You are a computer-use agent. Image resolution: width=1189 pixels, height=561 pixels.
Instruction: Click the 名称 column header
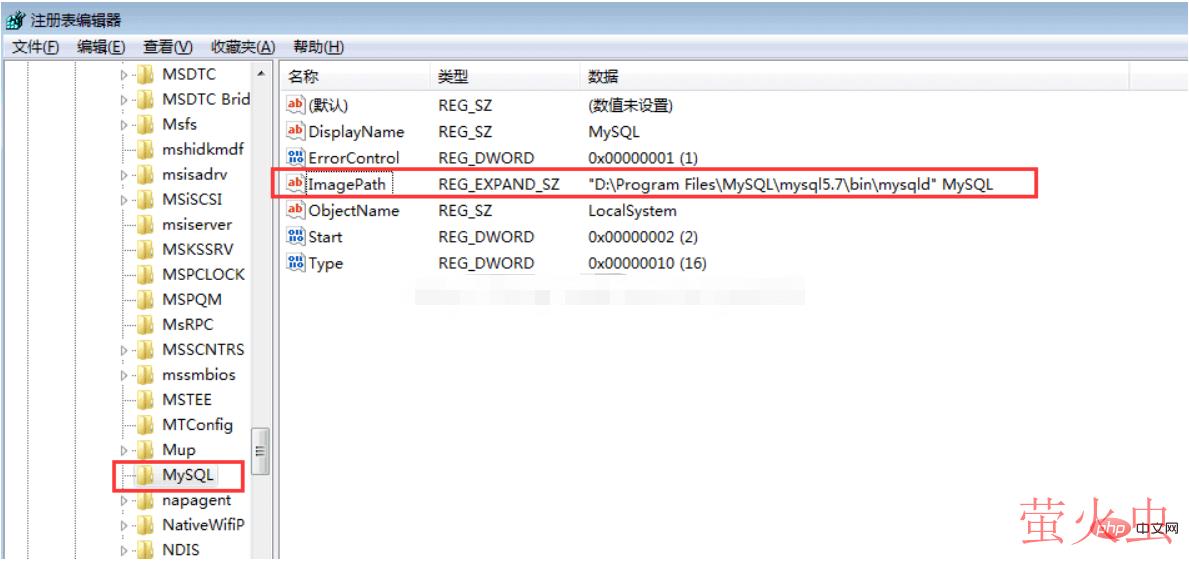tap(355, 76)
